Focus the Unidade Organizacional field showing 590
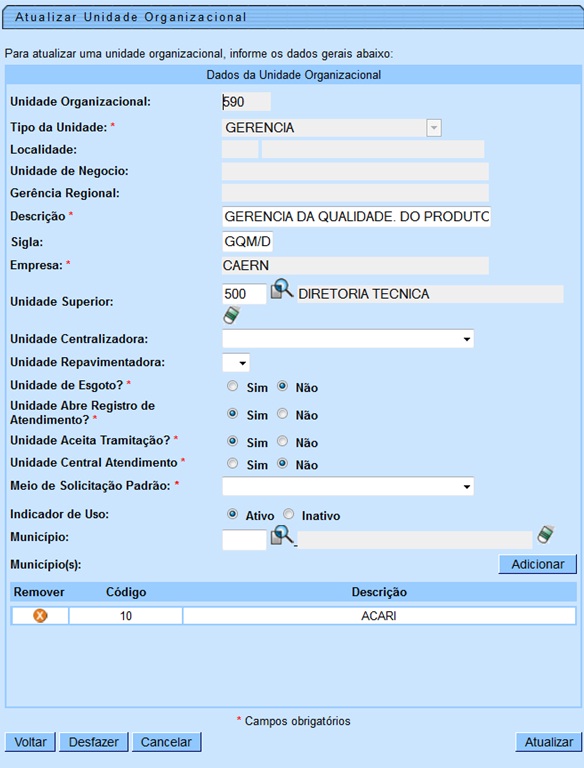This screenshot has height=768, width=584. pos(246,102)
